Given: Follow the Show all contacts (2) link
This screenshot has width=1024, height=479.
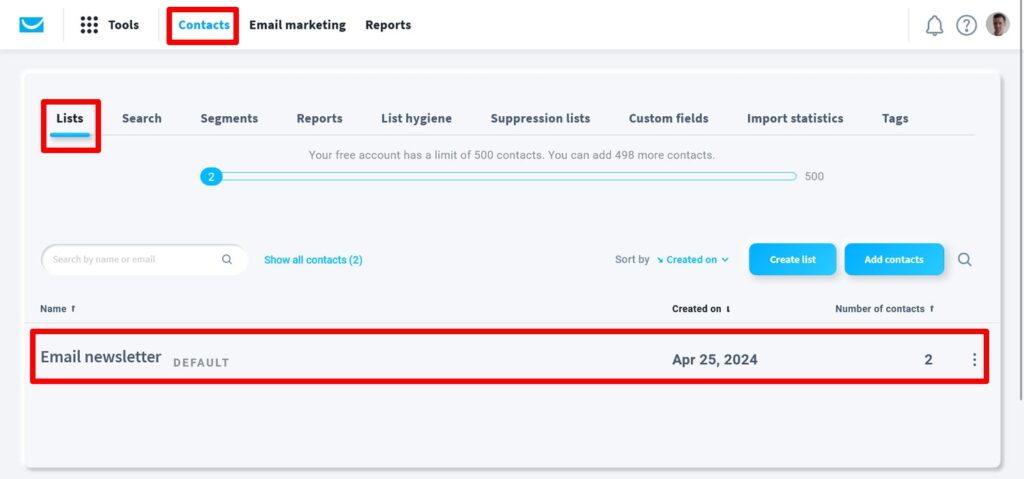Looking at the screenshot, I should coord(313,260).
